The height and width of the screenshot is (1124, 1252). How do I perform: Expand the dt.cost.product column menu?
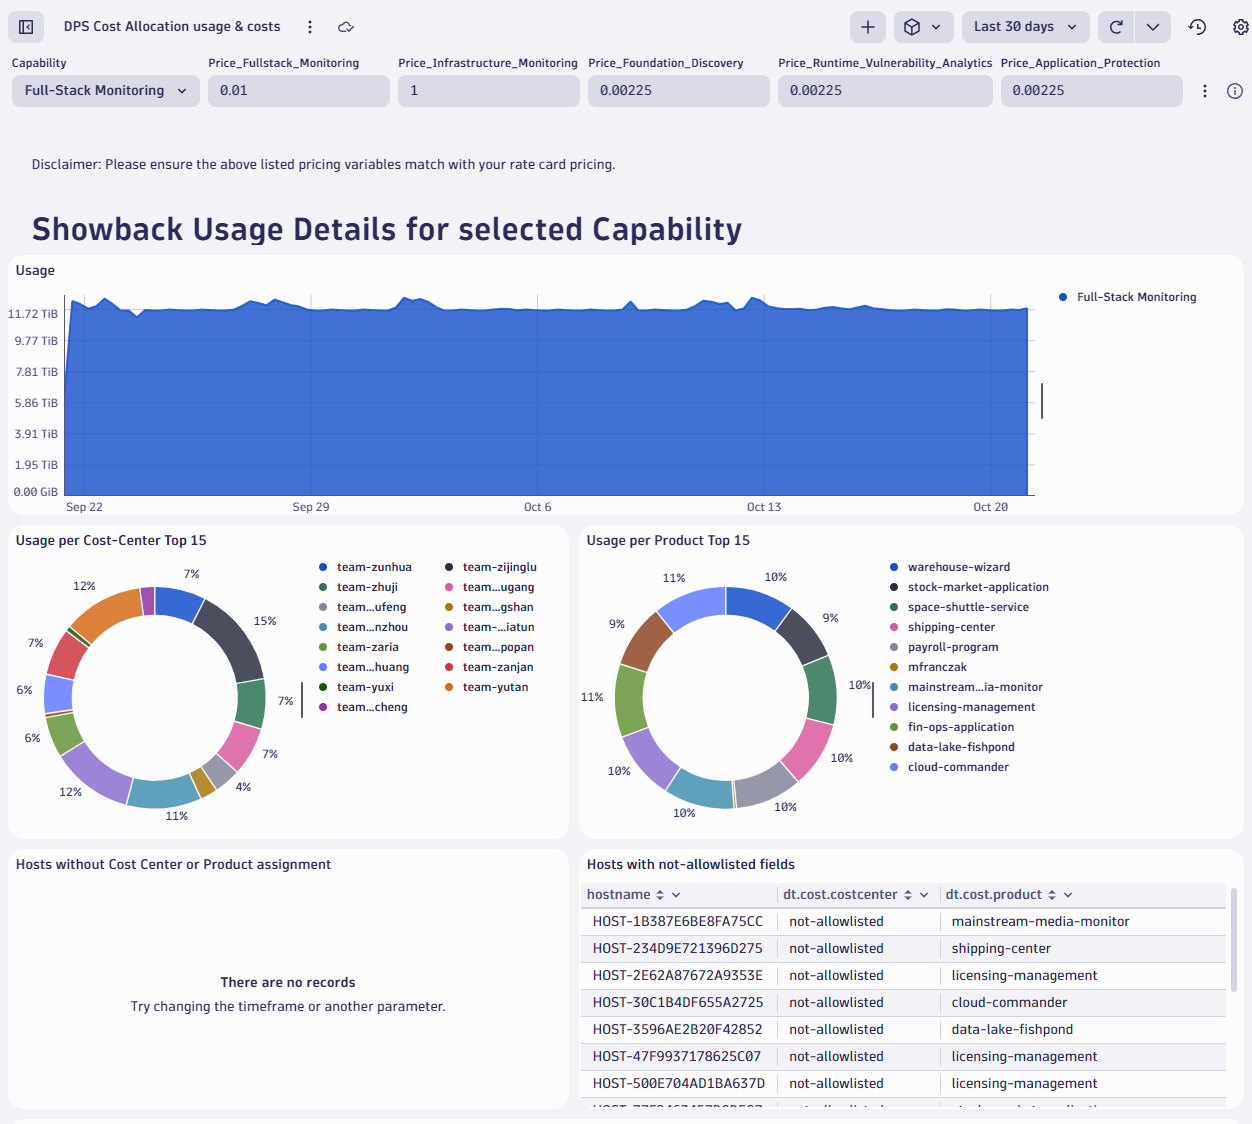[x=1067, y=894]
